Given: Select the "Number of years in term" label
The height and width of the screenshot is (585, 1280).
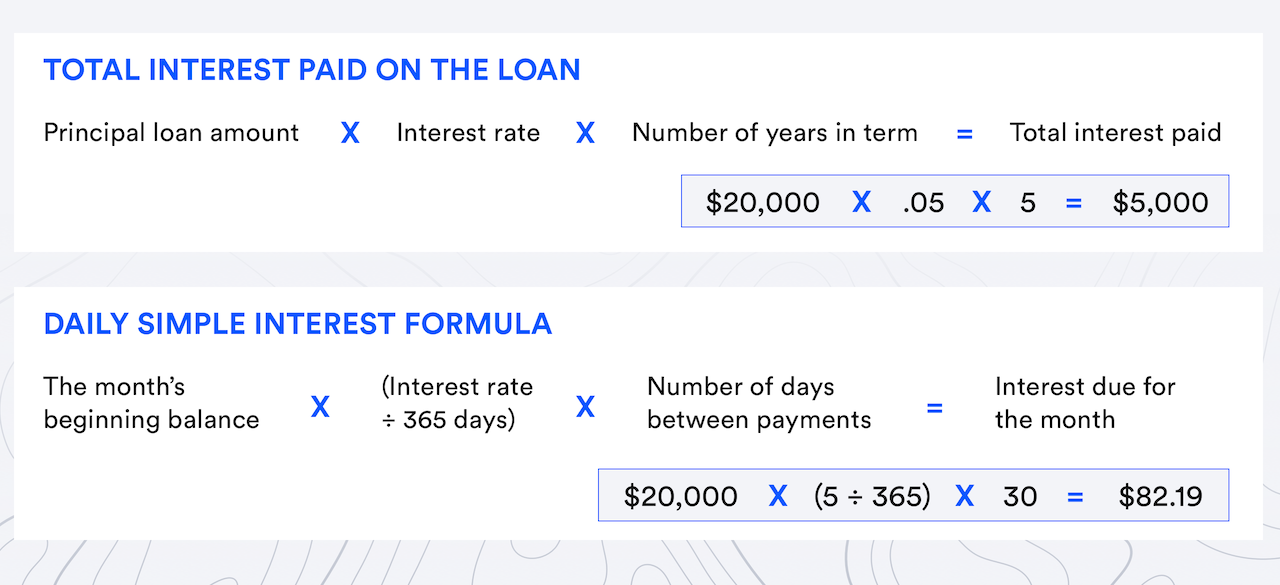Looking at the screenshot, I should [774, 133].
